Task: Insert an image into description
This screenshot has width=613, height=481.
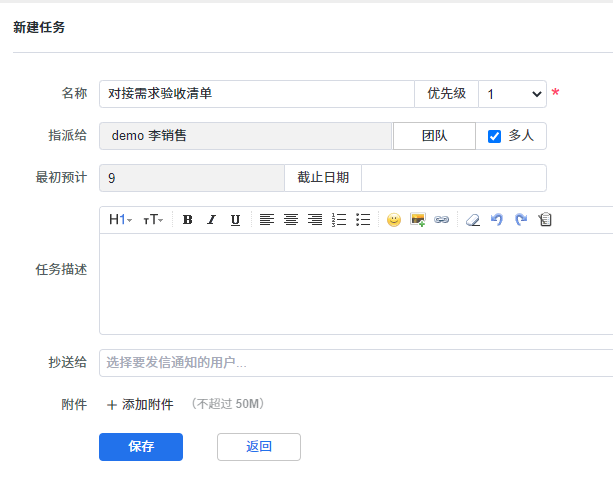Action: (418, 220)
